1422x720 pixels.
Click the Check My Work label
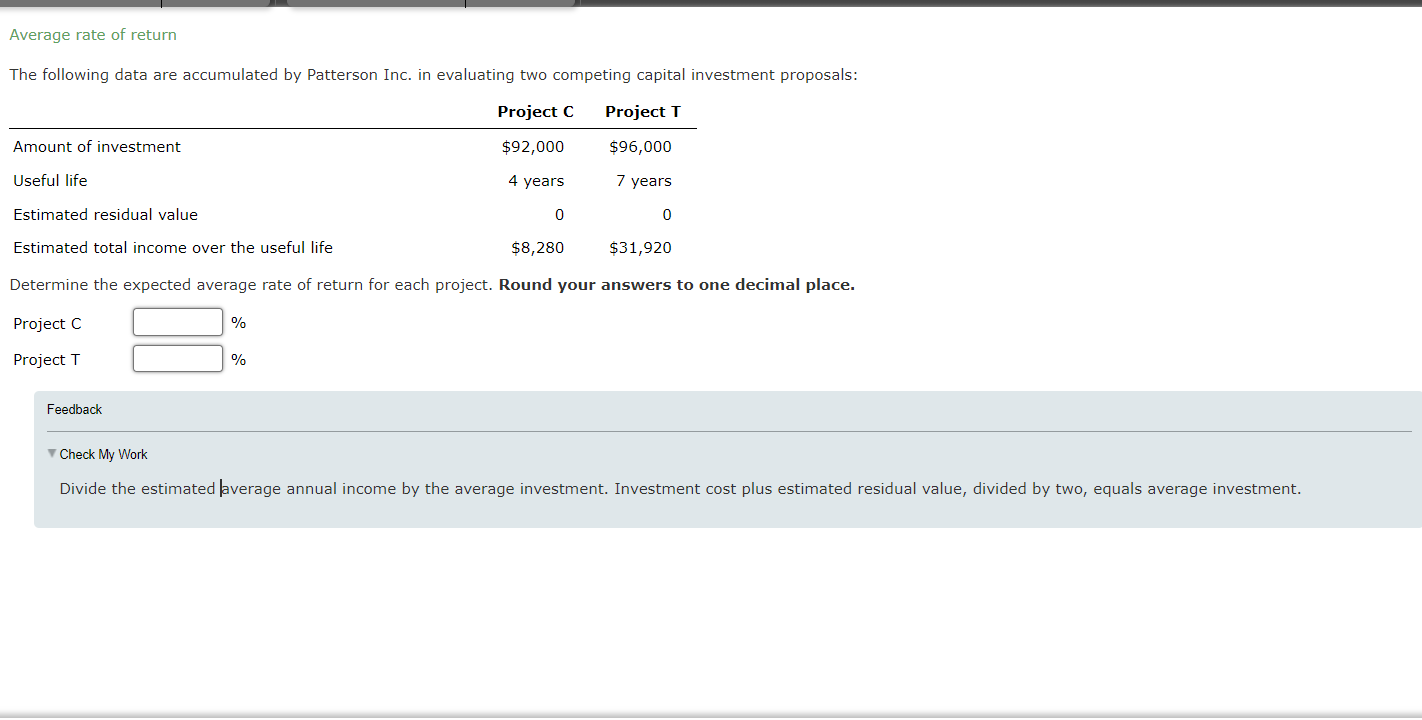[x=103, y=454]
